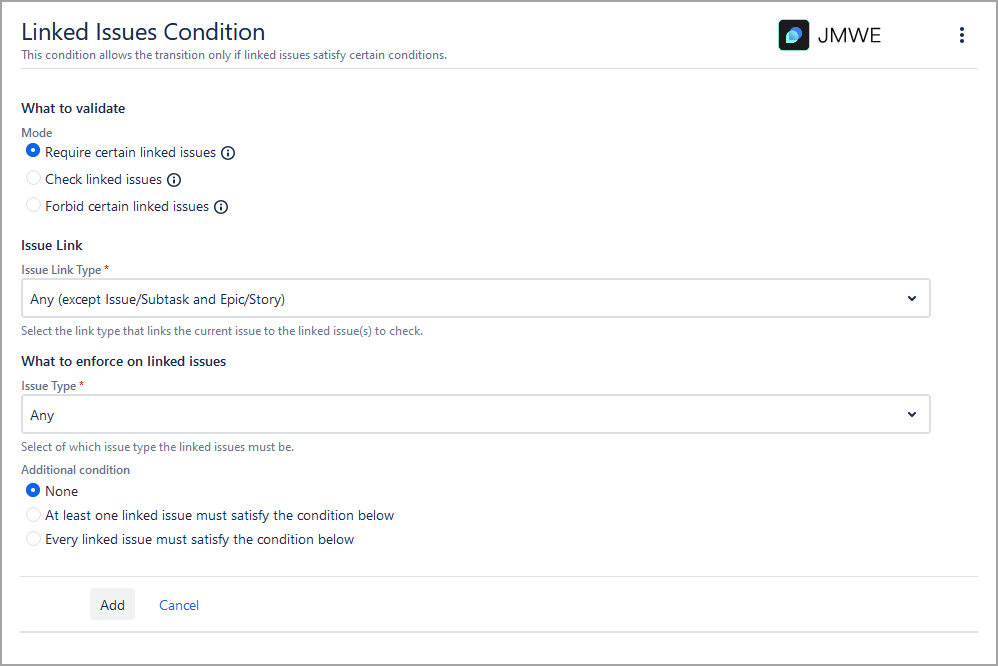Open the Issue Type dropdown showing Any
Viewport: 998px width, 666px height.
coord(475,414)
